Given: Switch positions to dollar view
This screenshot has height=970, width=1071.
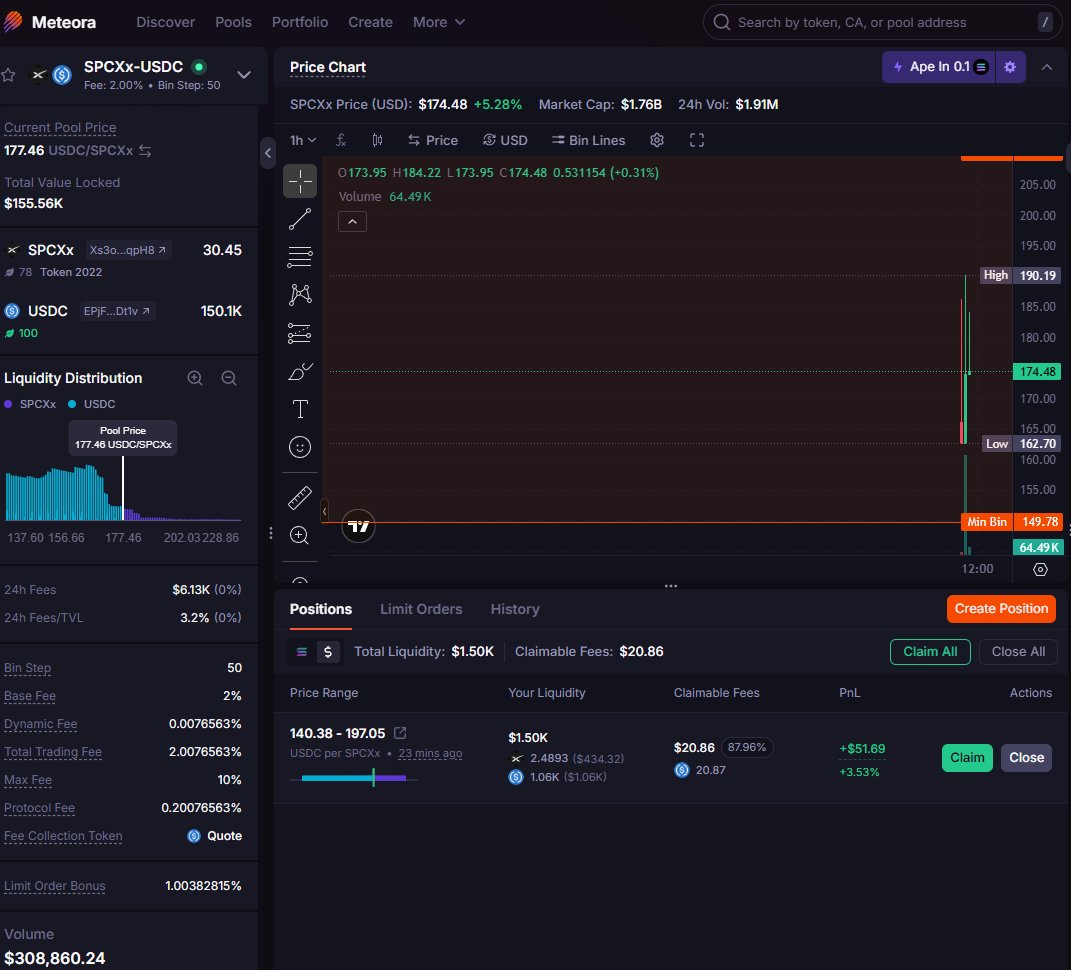Looking at the screenshot, I should pos(328,652).
